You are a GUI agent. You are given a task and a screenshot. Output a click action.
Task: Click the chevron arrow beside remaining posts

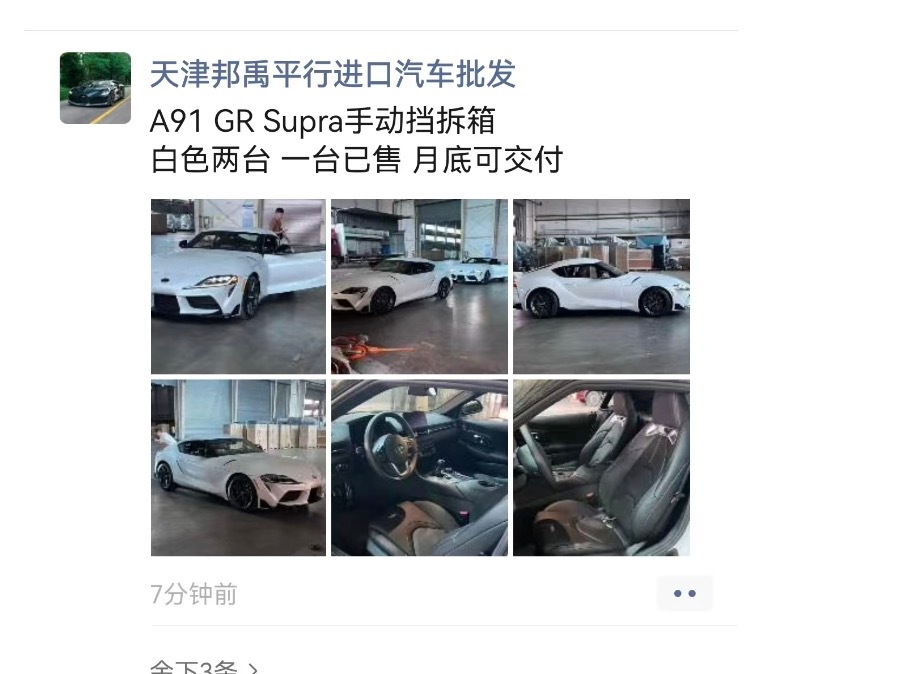tap(253, 668)
